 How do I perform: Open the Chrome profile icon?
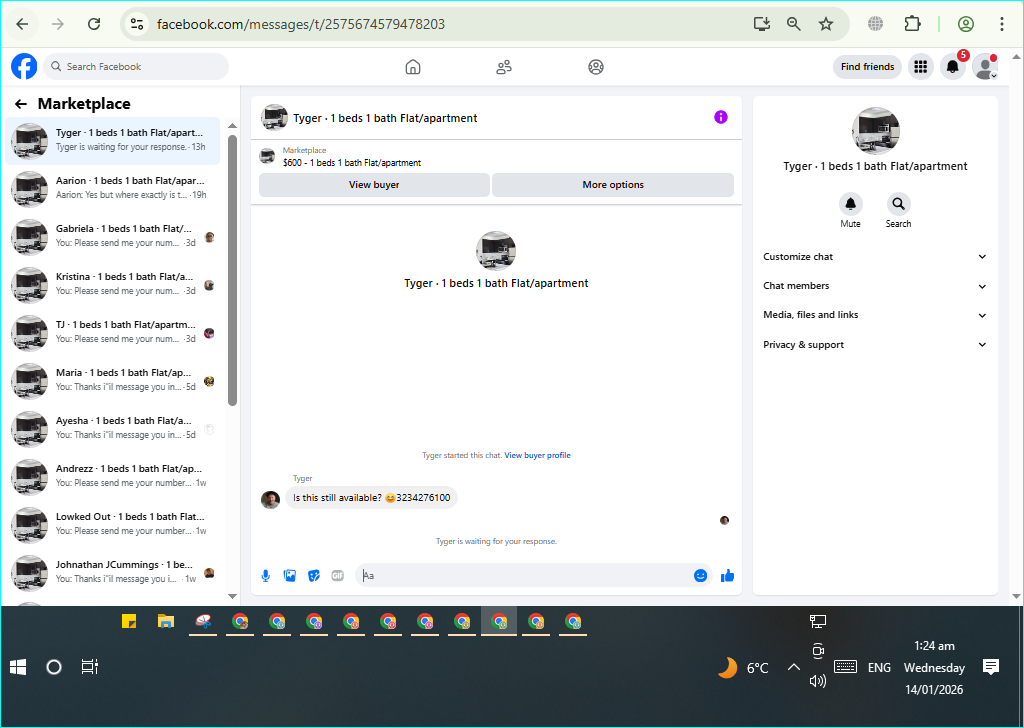966,24
